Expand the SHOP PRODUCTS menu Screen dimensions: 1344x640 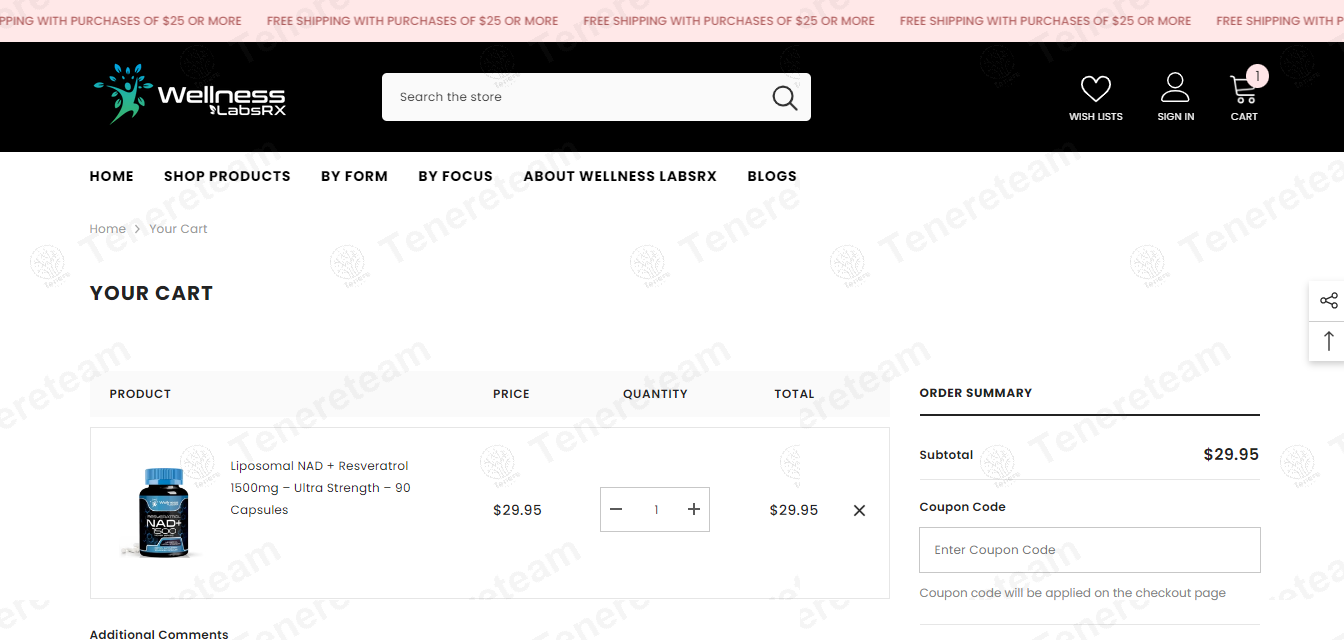point(227,176)
